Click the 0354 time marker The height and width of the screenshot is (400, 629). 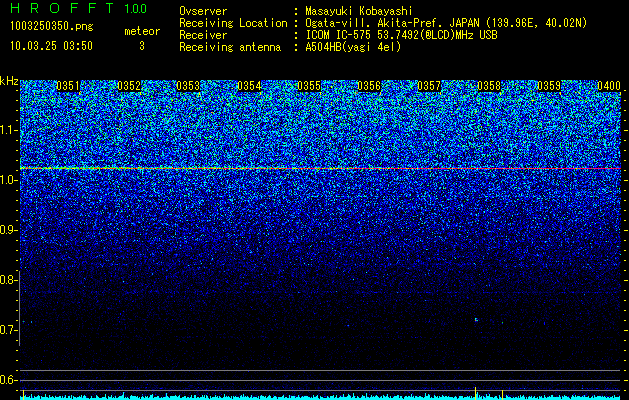[249, 86]
